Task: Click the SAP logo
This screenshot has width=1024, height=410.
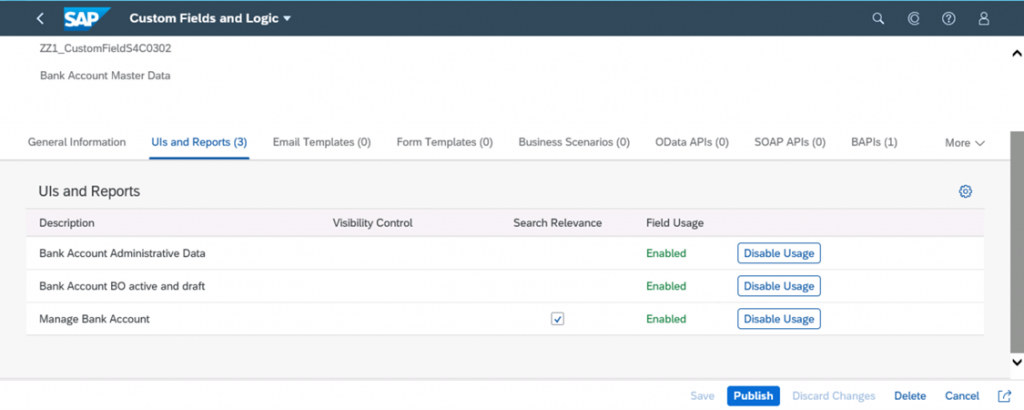Action: click(87, 18)
